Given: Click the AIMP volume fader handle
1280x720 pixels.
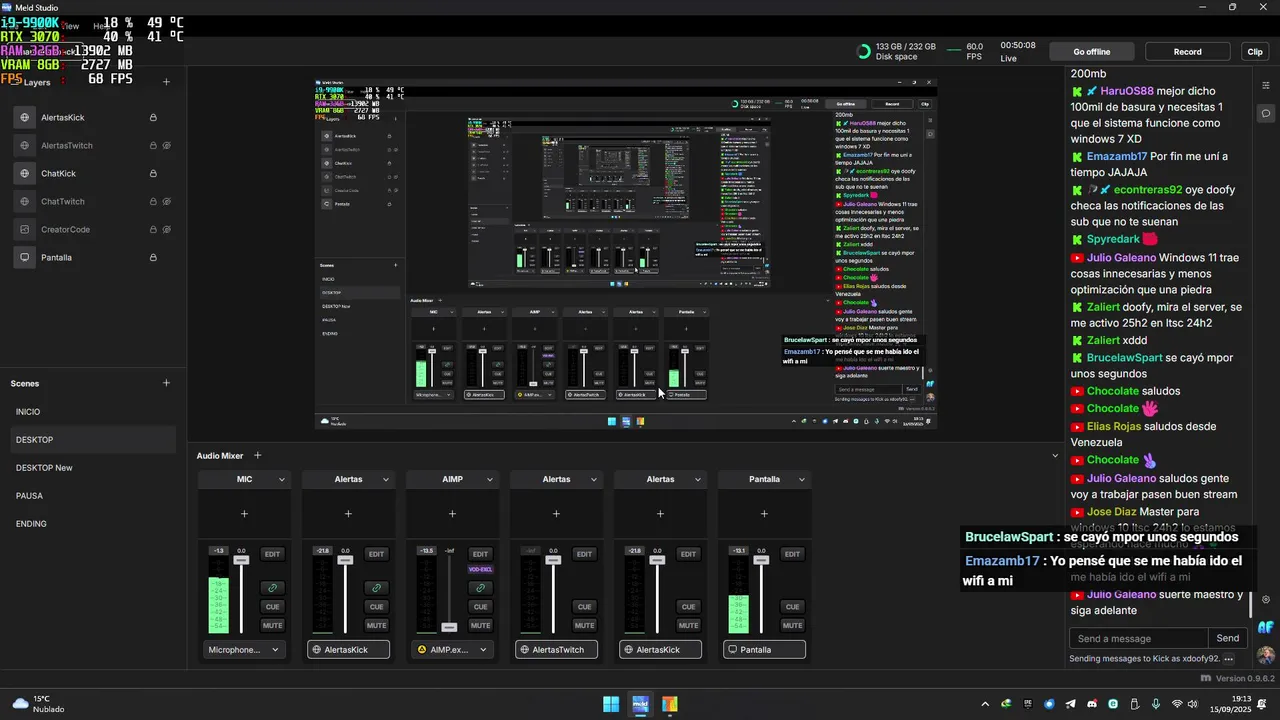Looking at the screenshot, I should 449,627.
